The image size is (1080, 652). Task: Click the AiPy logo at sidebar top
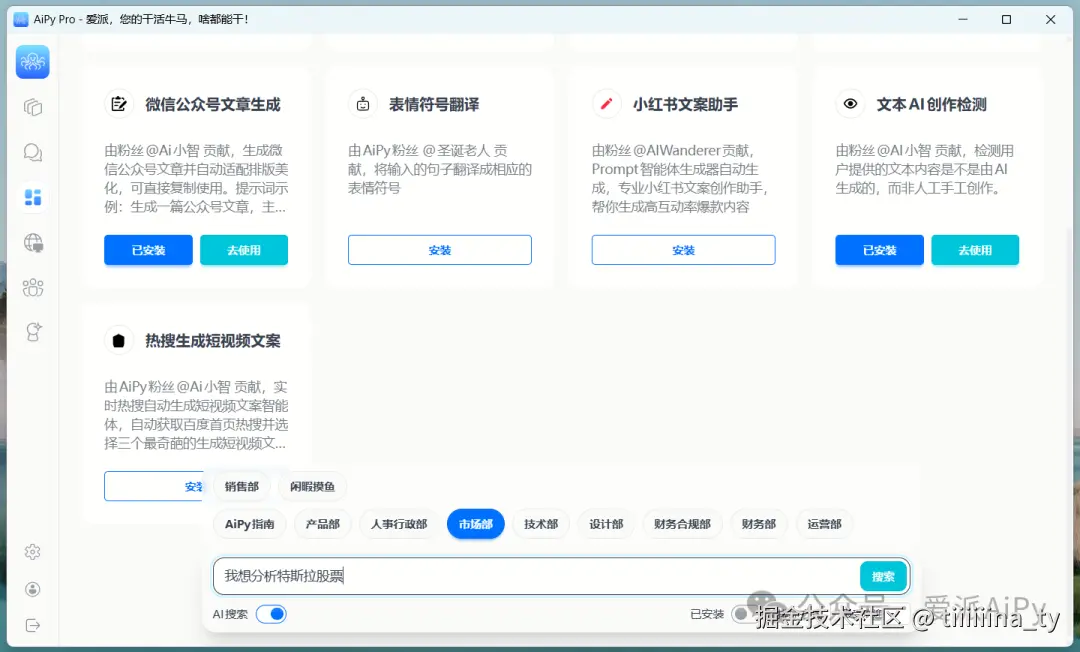33,62
